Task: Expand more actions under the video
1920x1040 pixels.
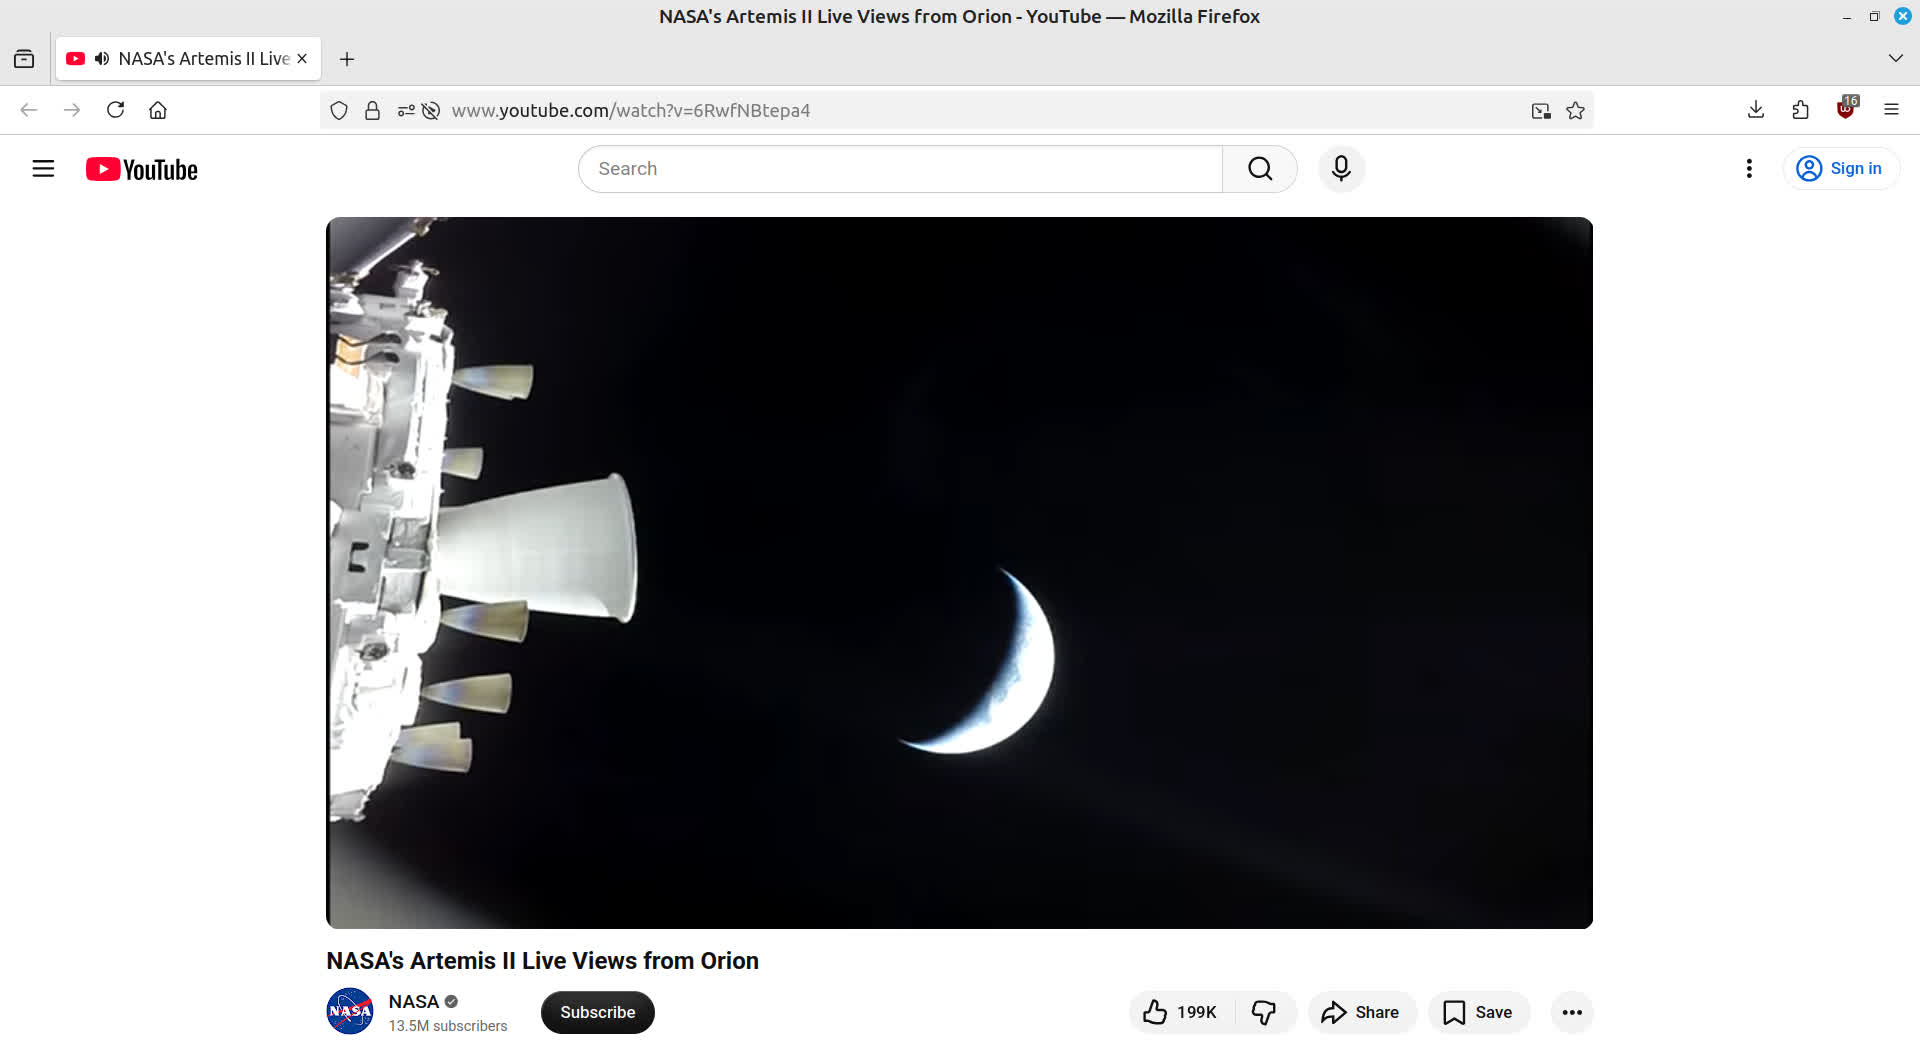Action: 1571,1012
